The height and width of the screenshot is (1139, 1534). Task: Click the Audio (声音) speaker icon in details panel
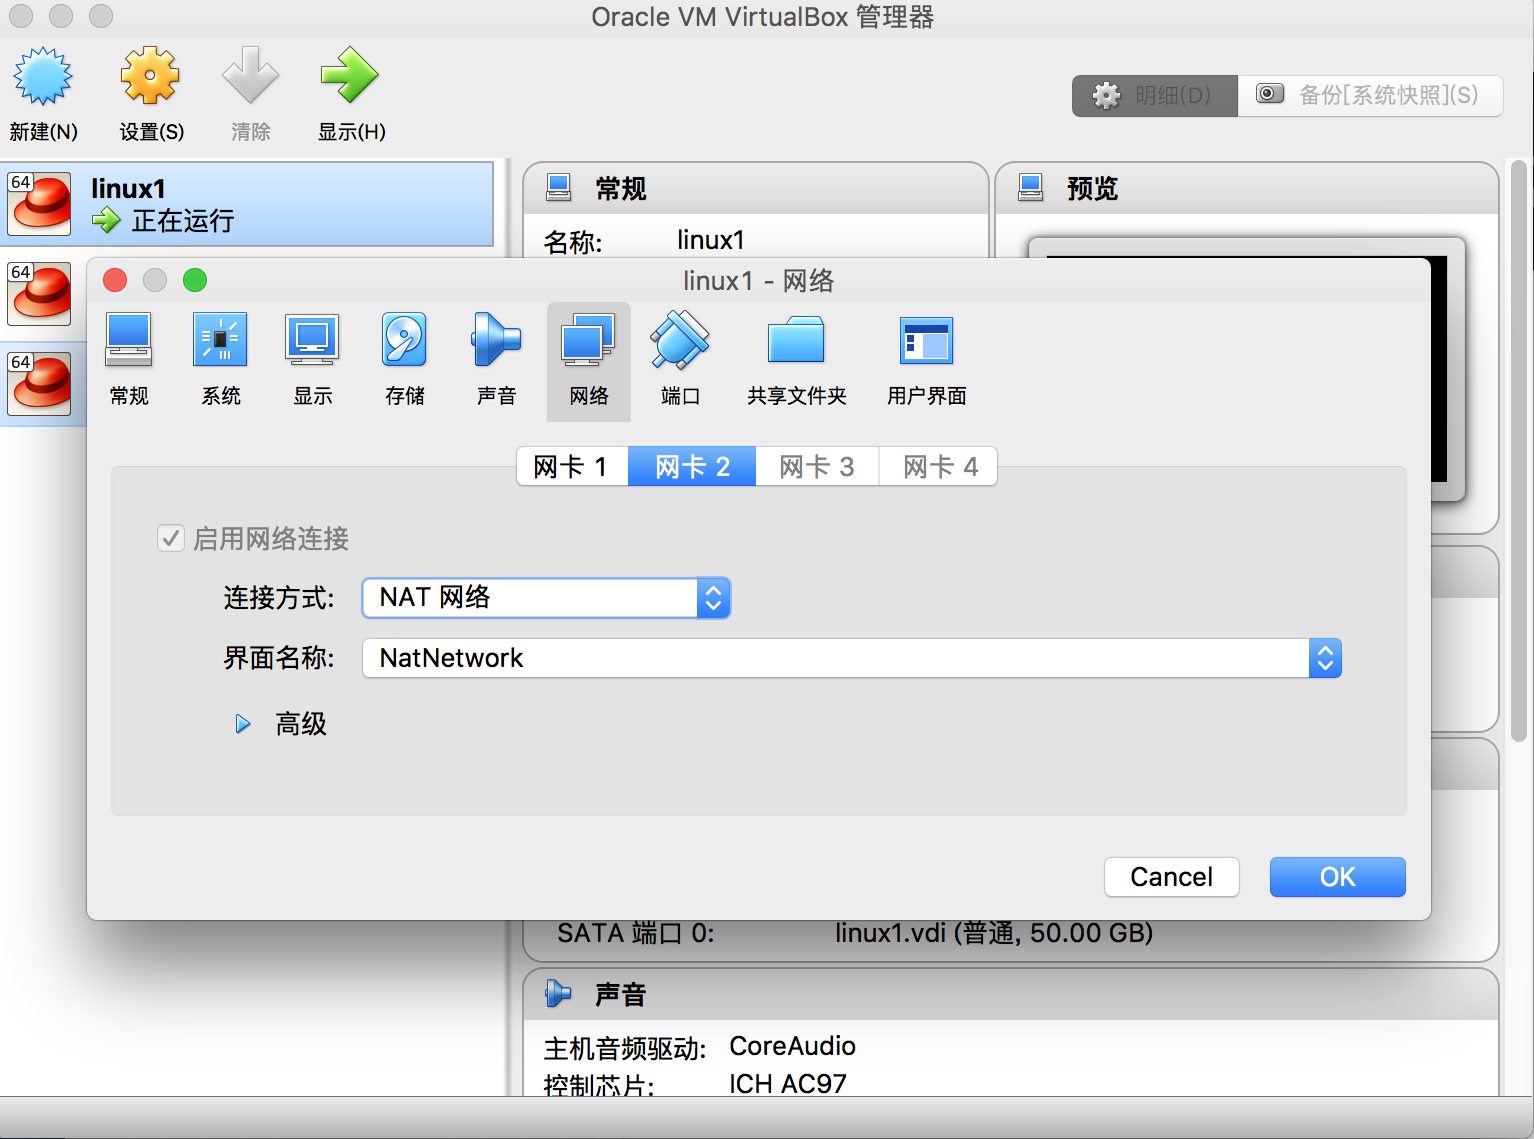pyautogui.click(x=559, y=994)
